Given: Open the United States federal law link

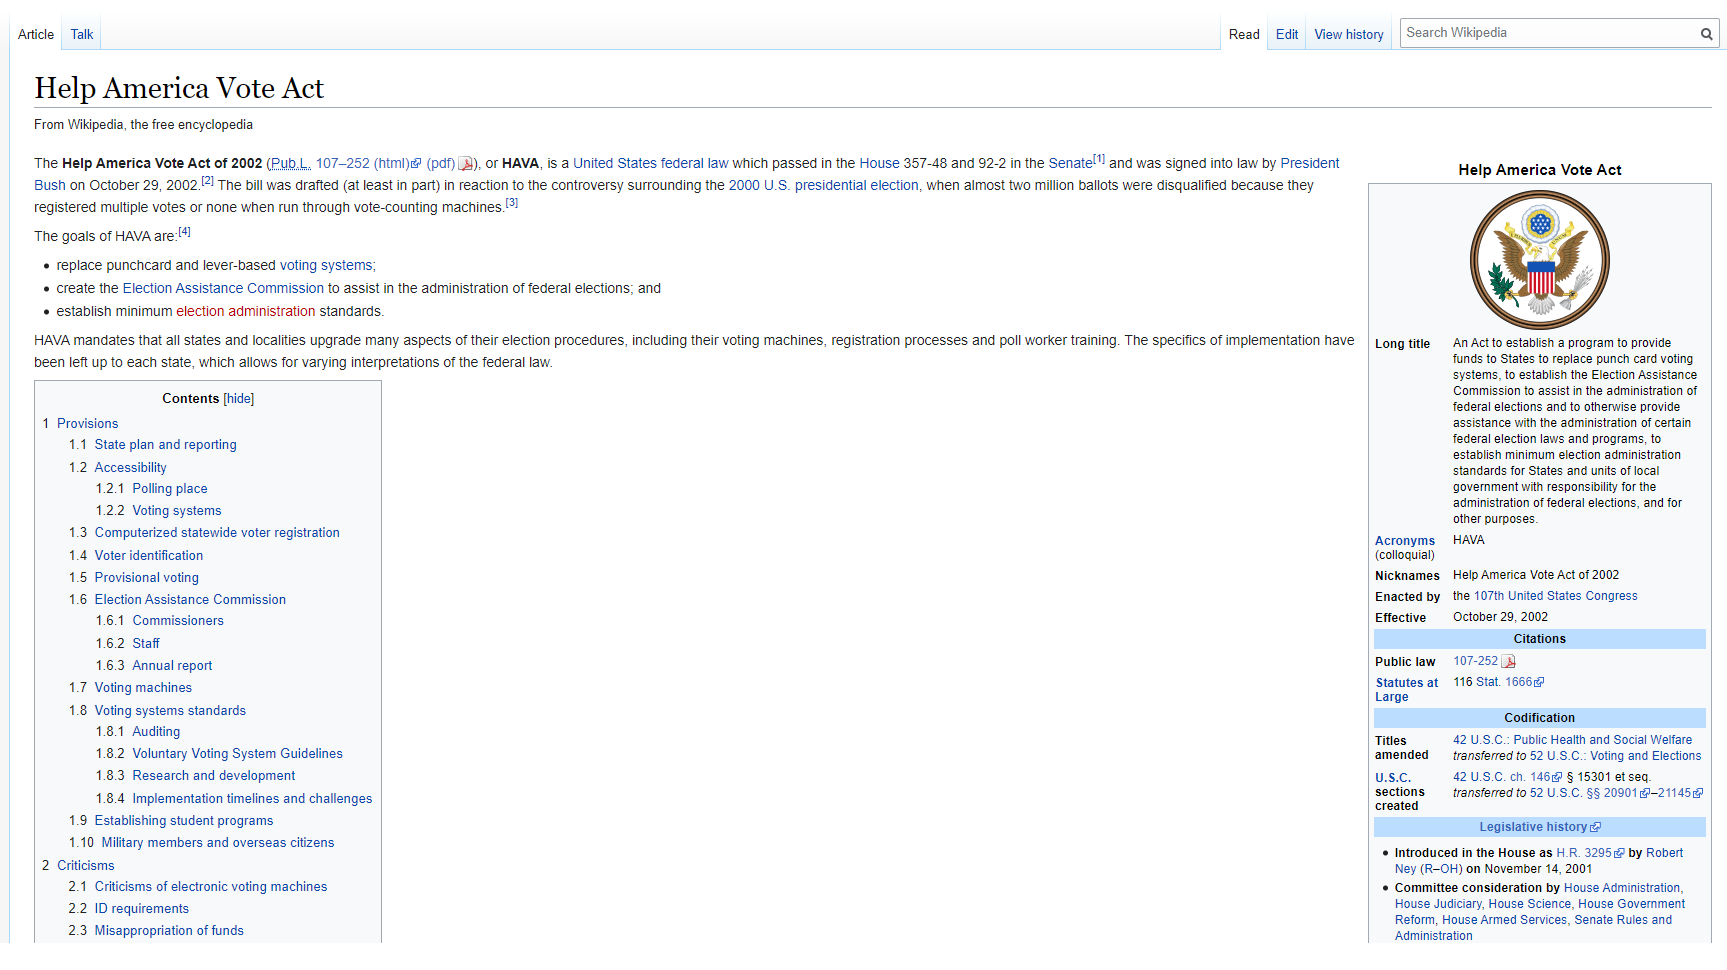Looking at the screenshot, I should [x=651, y=163].
